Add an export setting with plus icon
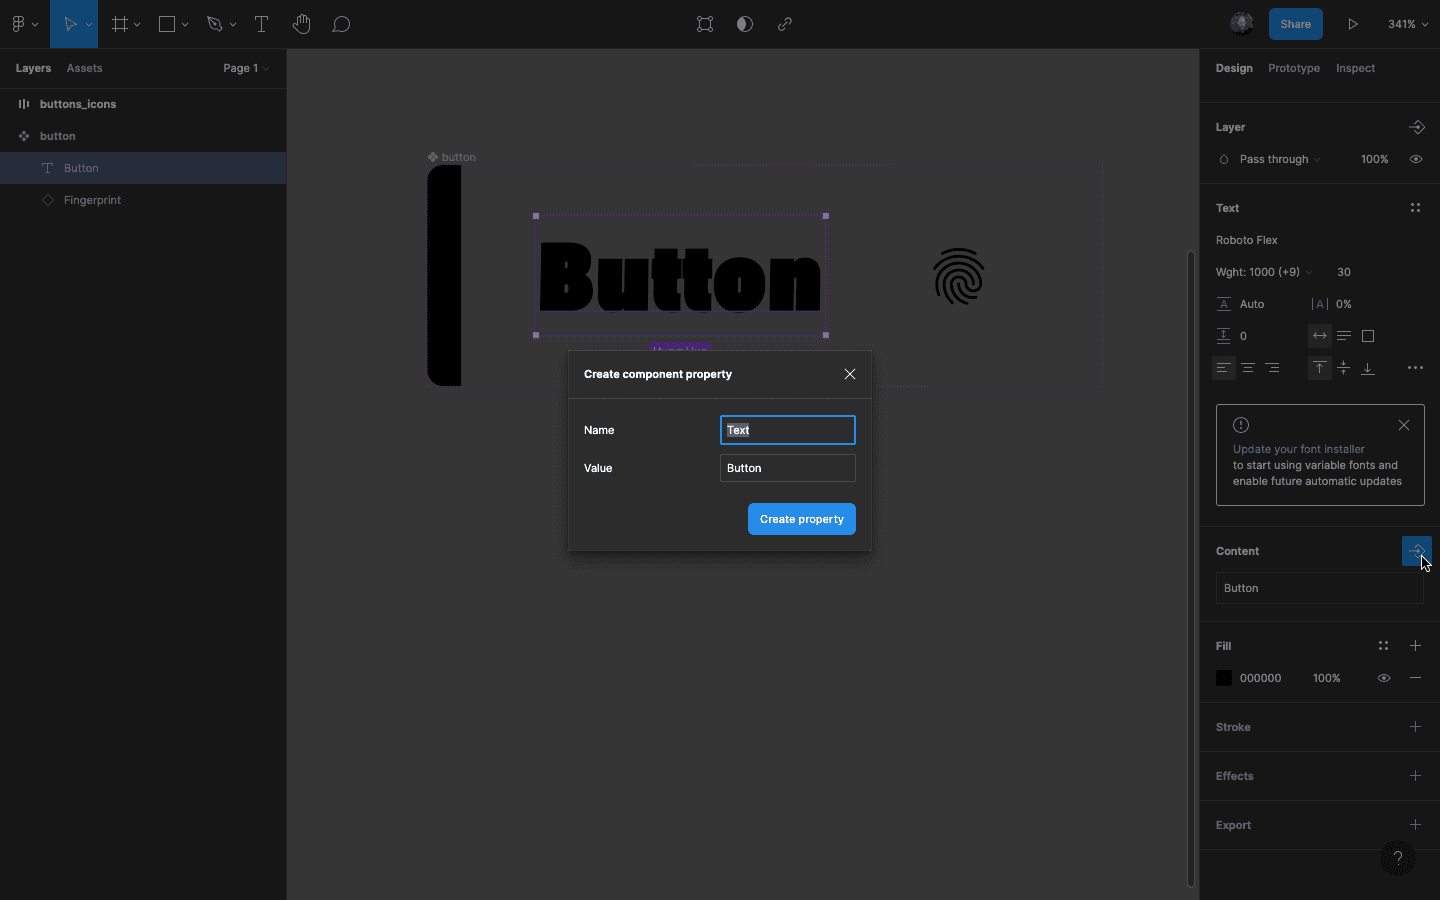The height and width of the screenshot is (900, 1440). pos(1415,825)
